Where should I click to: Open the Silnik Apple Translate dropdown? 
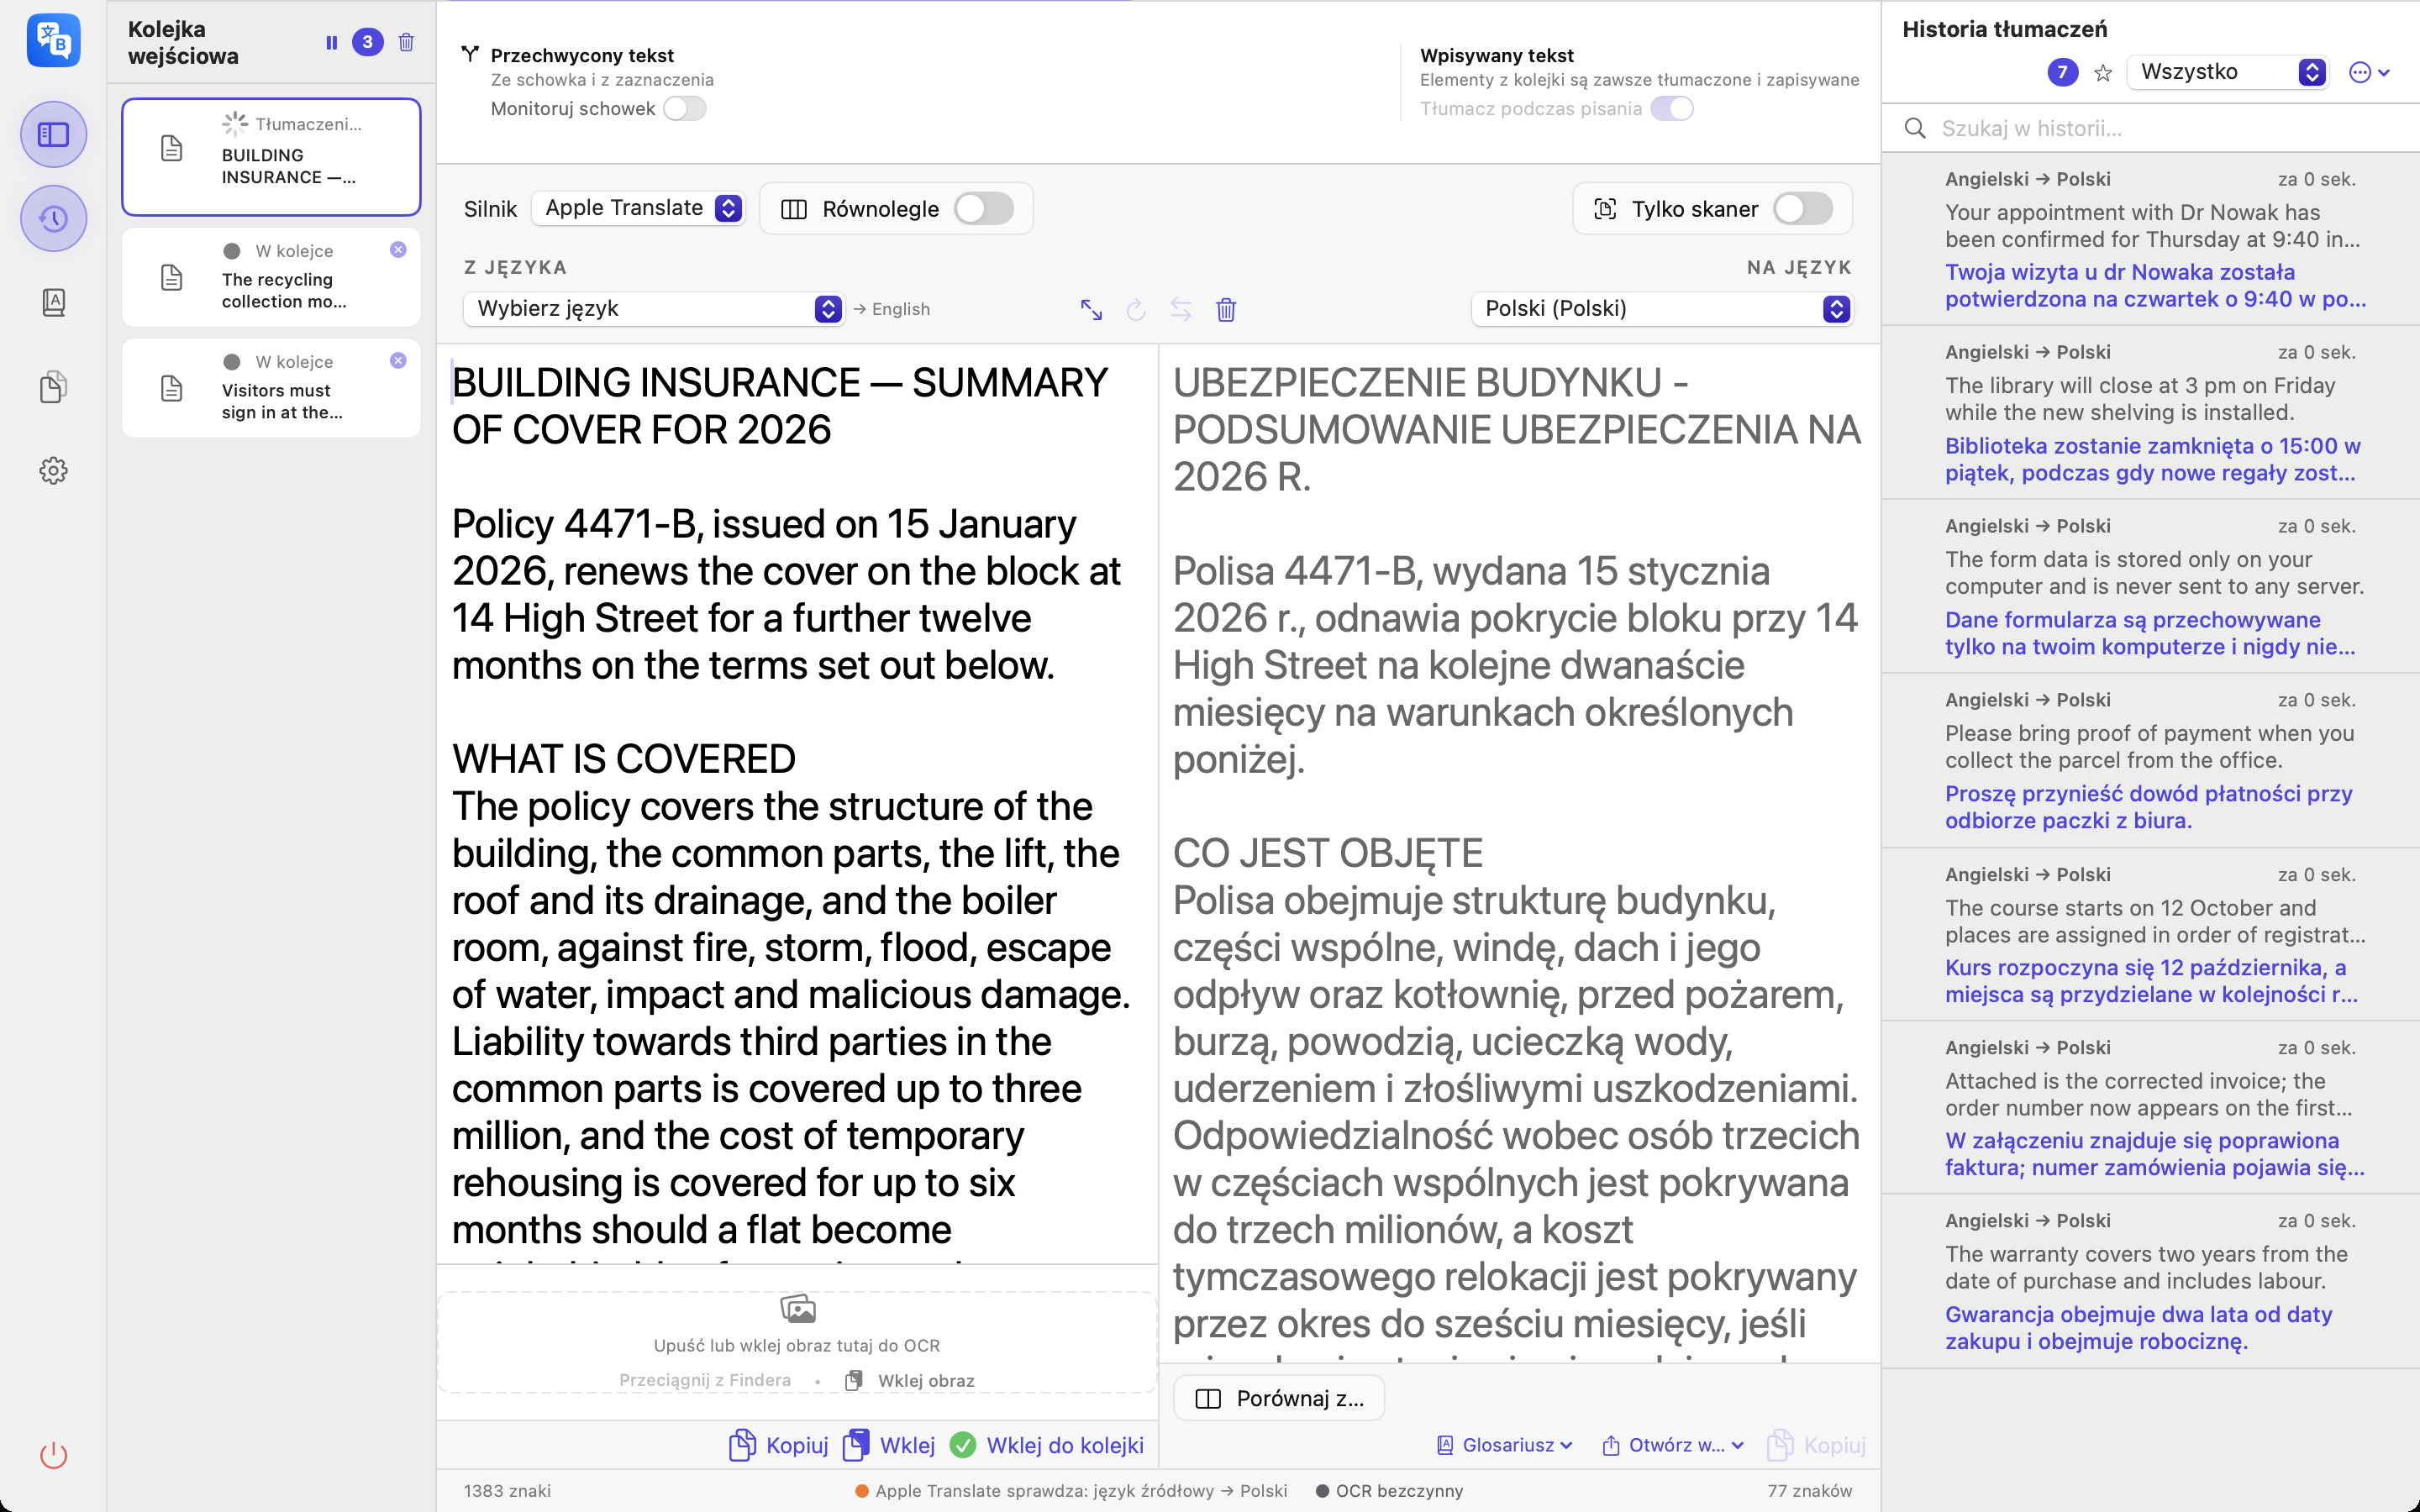(638, 208)
